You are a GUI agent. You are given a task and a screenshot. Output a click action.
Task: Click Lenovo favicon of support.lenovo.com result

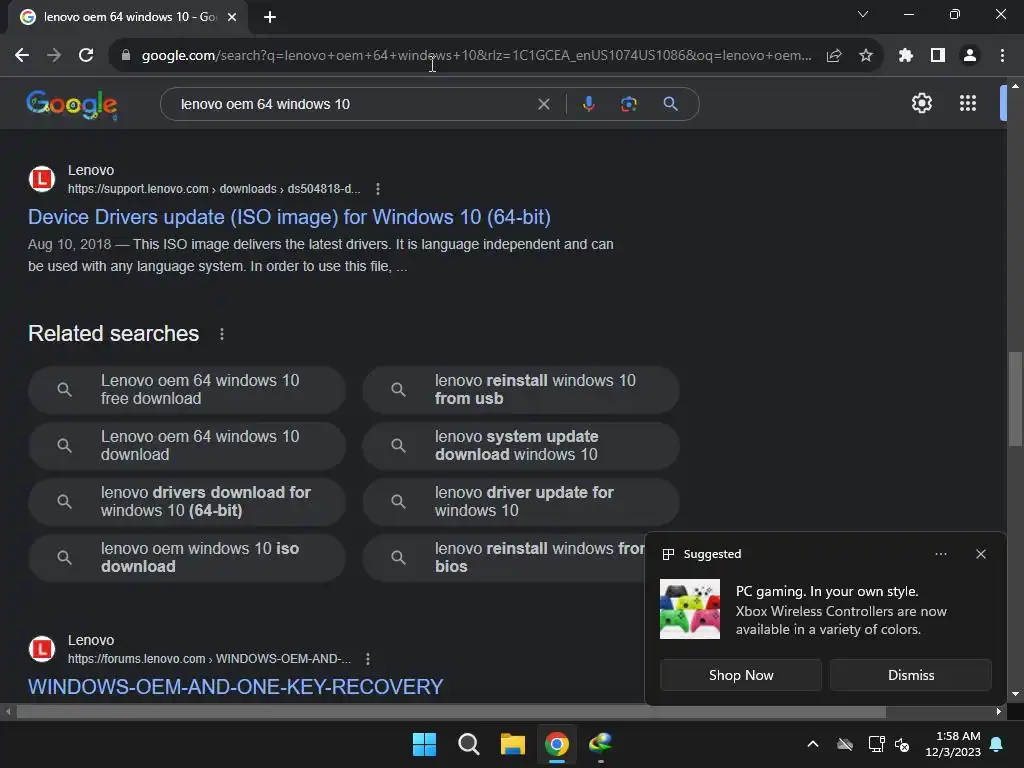pyautogui.click(x=42, y=179)
